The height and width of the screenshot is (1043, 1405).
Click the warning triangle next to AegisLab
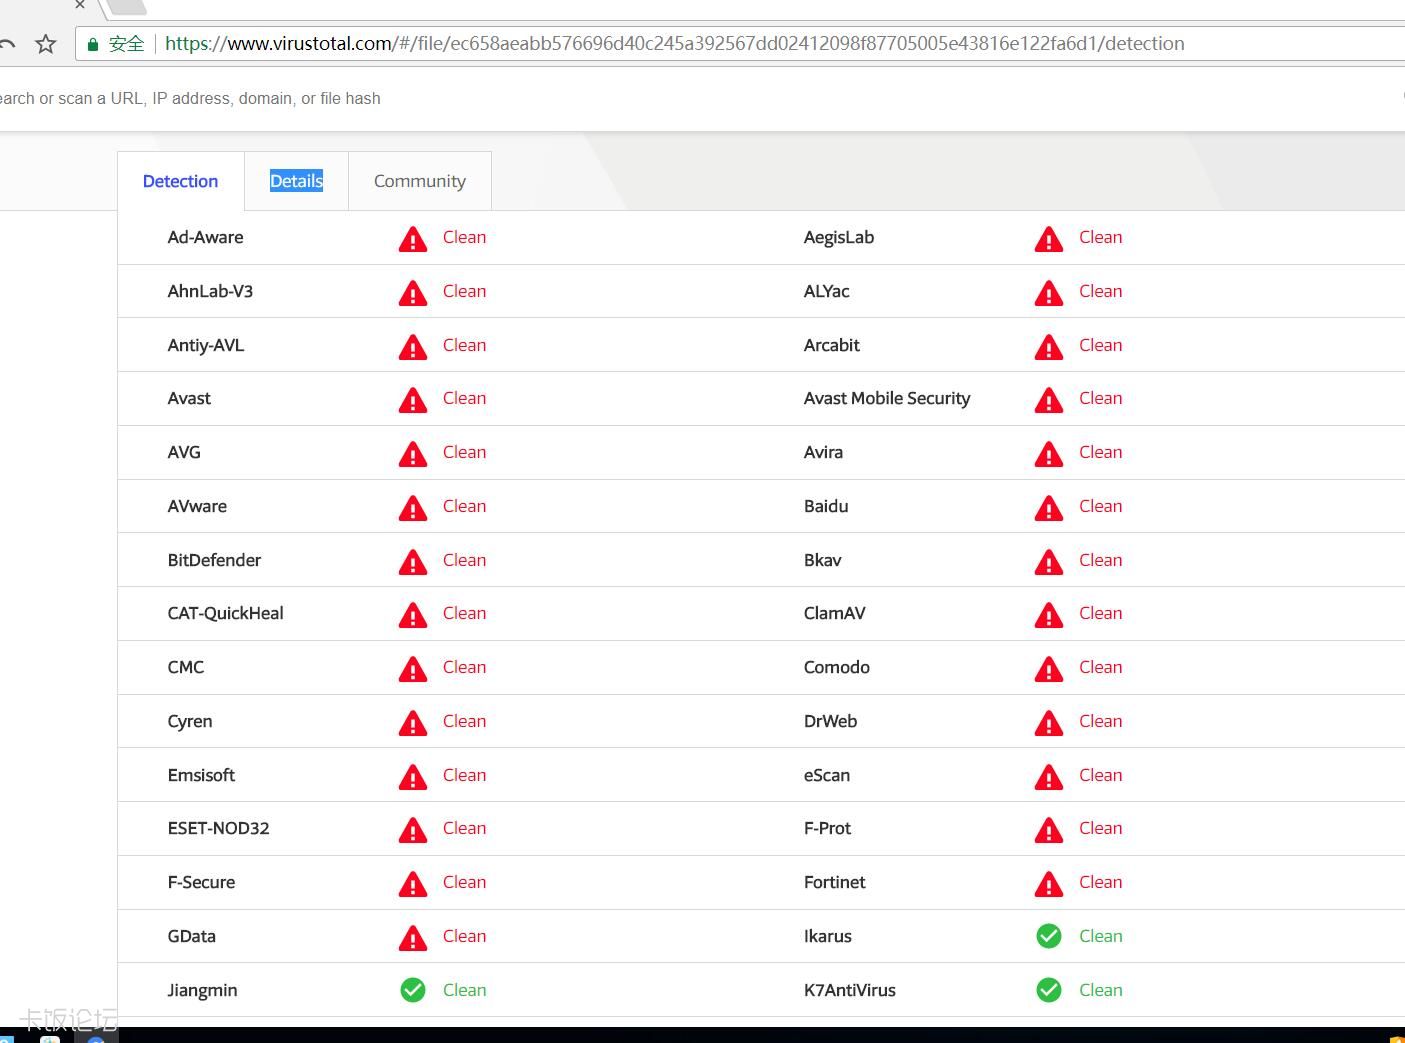tap(1049, 239)
